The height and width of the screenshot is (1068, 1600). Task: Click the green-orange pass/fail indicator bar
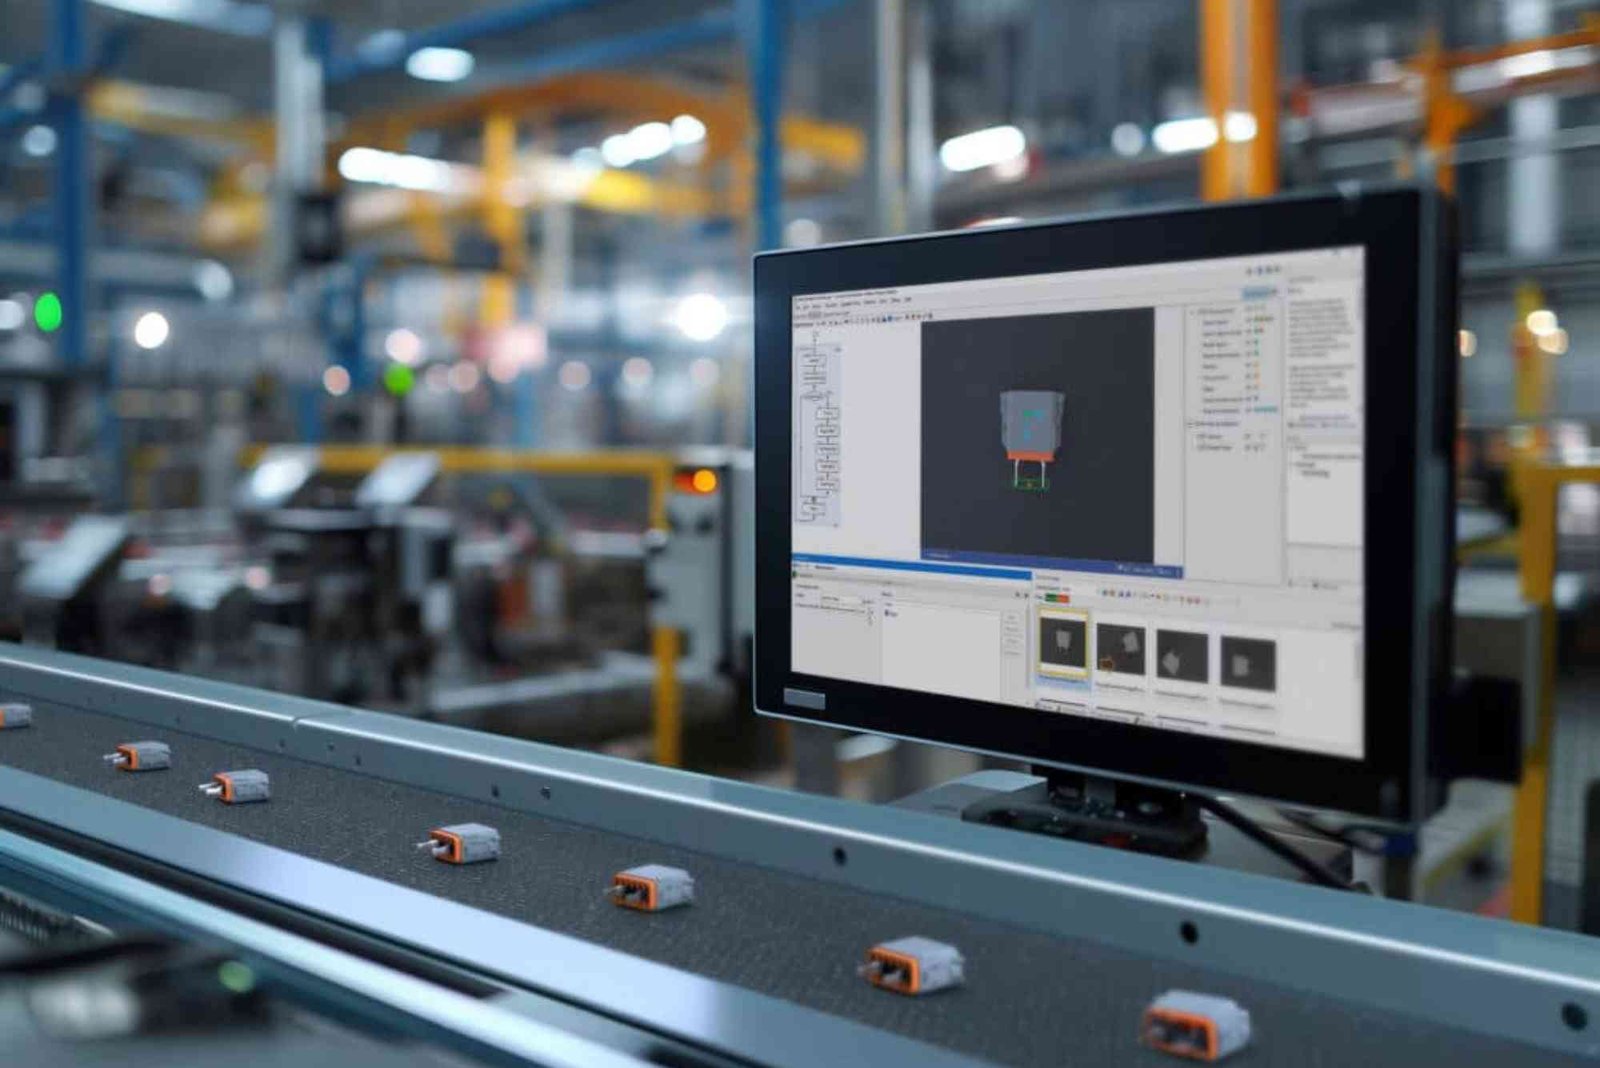click(x=1056, y=596)
